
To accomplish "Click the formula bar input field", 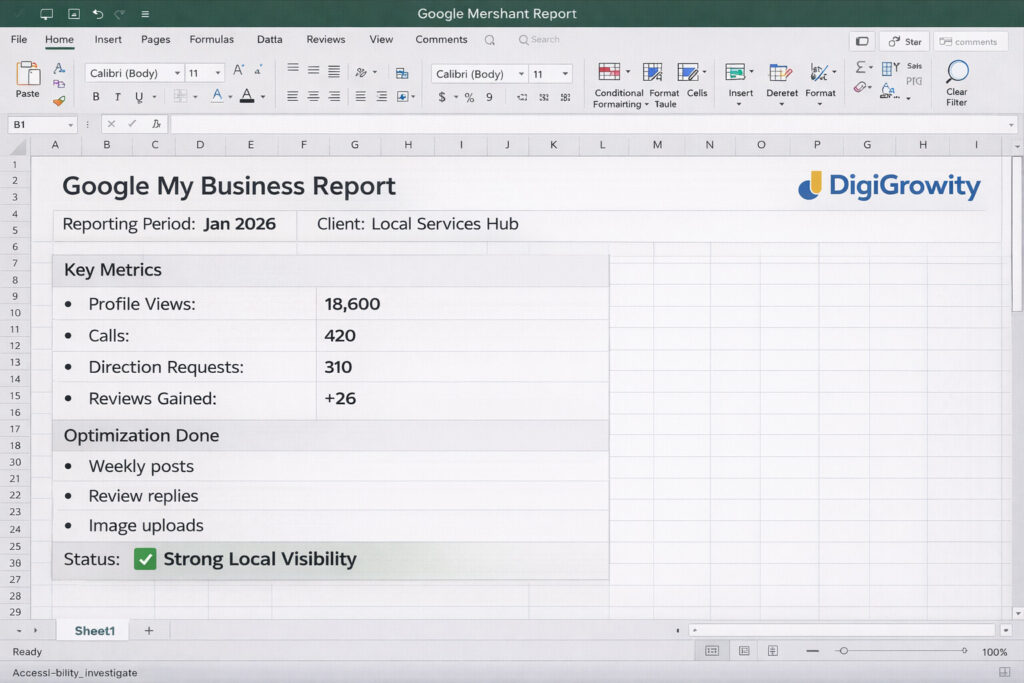I will [x=590, y=125].
